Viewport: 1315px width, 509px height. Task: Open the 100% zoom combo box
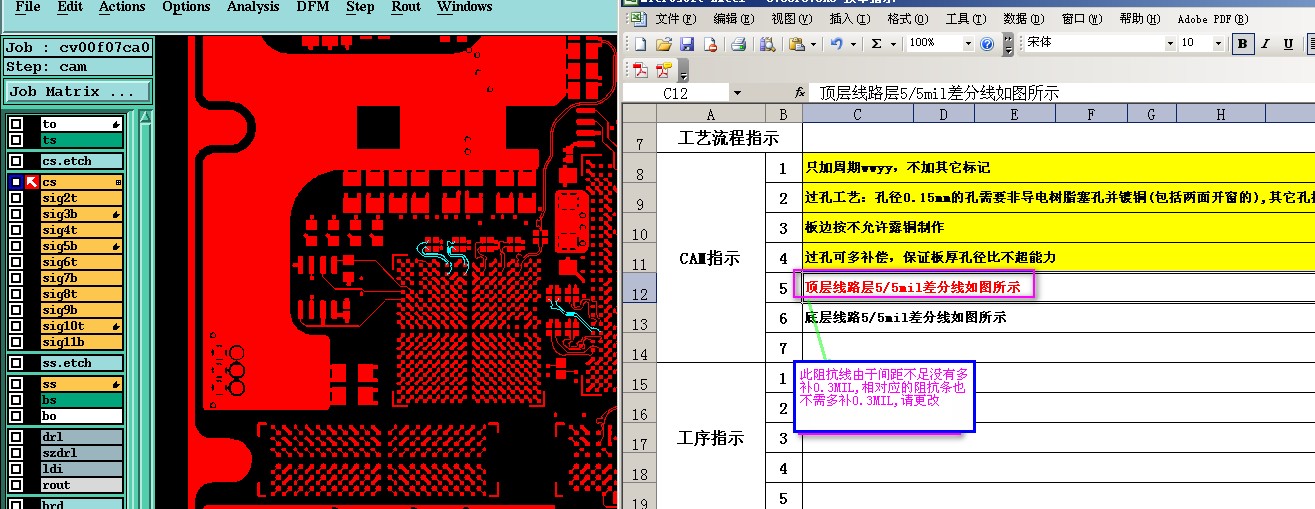[940, 43]
